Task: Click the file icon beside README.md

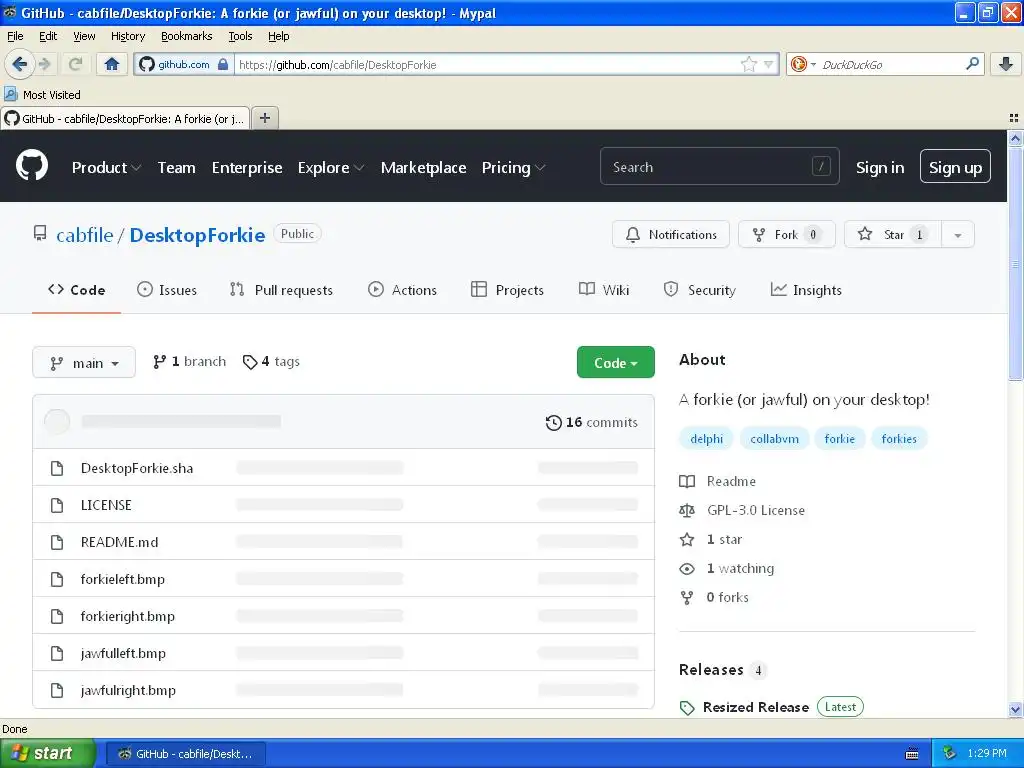Action: (x=57, y=542)
